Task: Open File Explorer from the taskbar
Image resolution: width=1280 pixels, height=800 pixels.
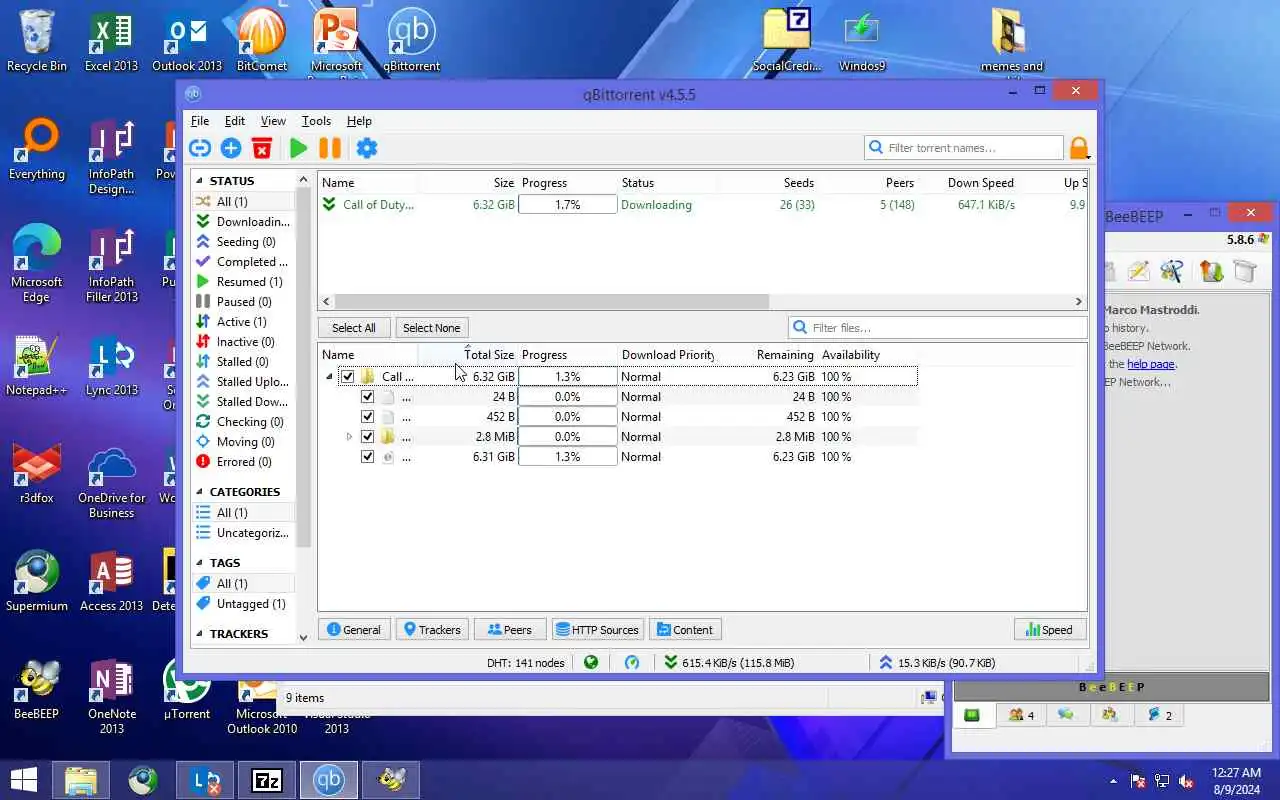Action: (x=81, y=780)
